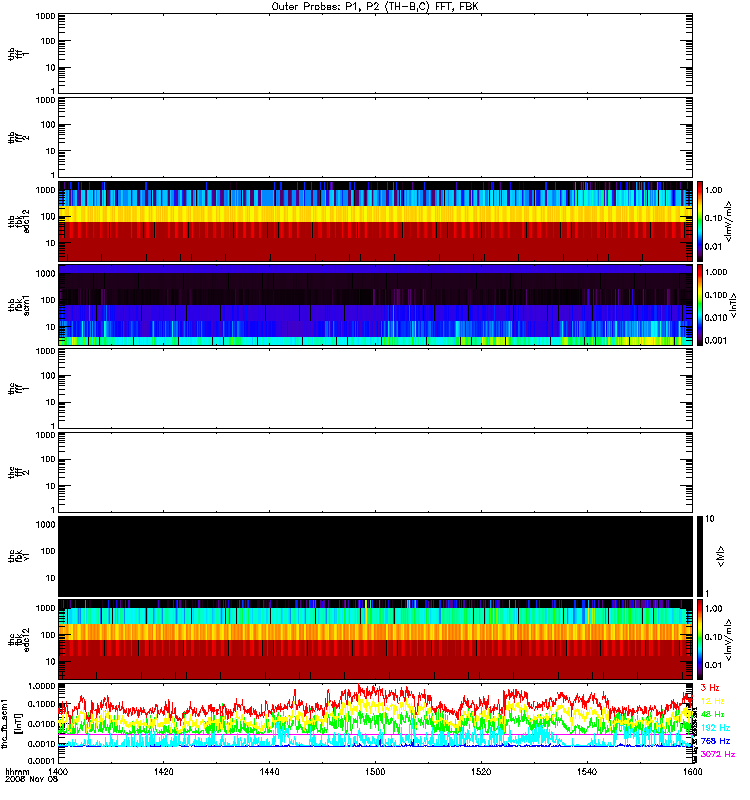Screen dimensions: 750x800
Task: Click the "0.0100" tick of the line plot
Action: tap(41, 723)
